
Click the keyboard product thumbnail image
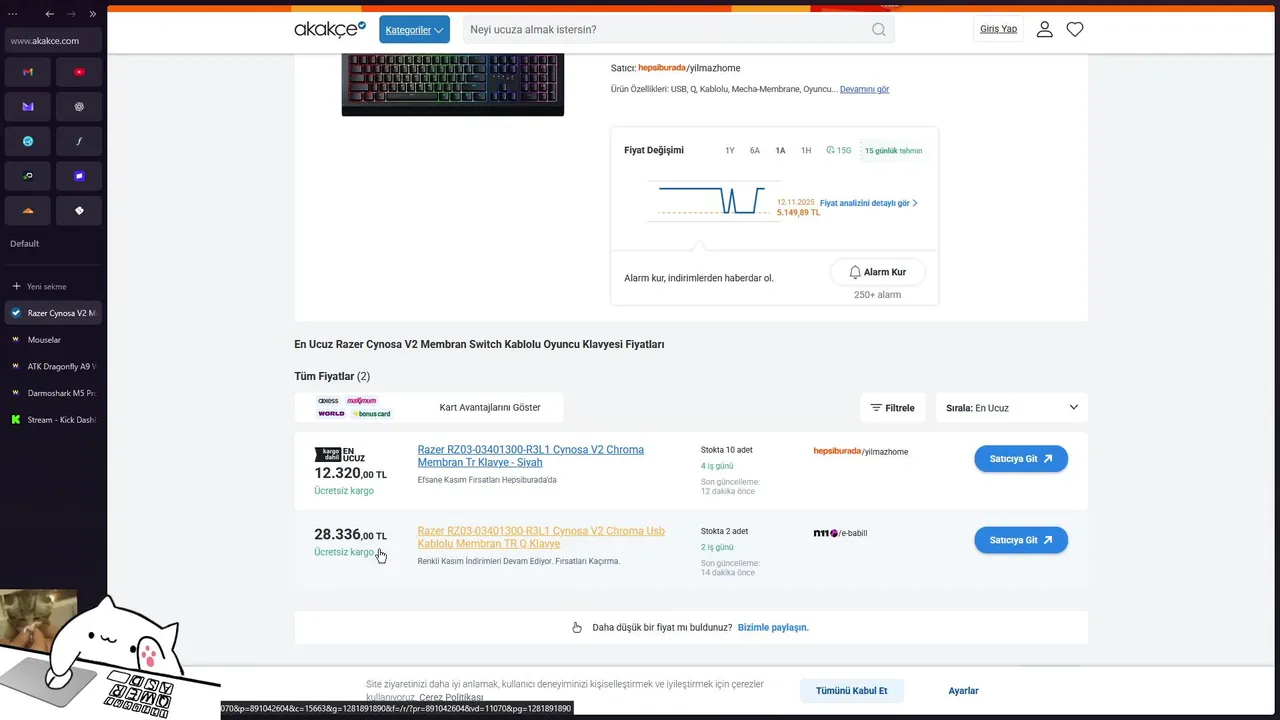pos(453,85)
